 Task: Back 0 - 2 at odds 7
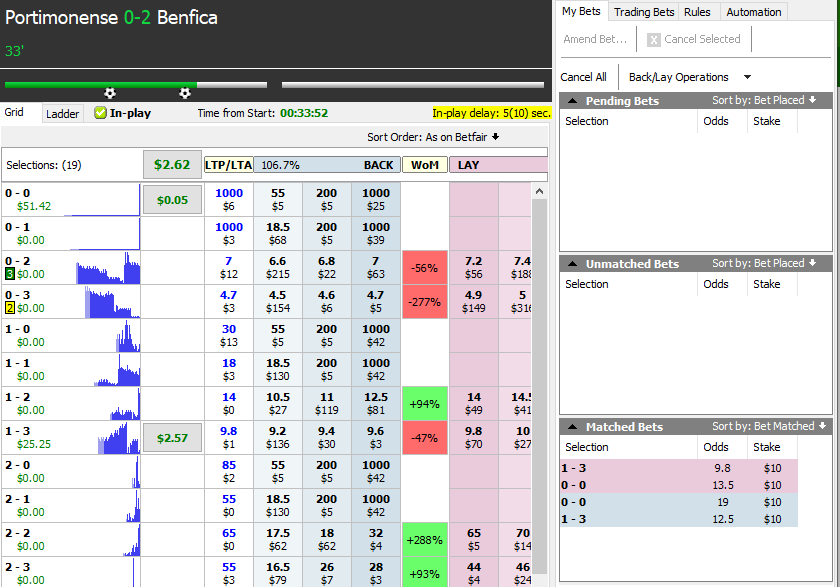pos(376,268)
